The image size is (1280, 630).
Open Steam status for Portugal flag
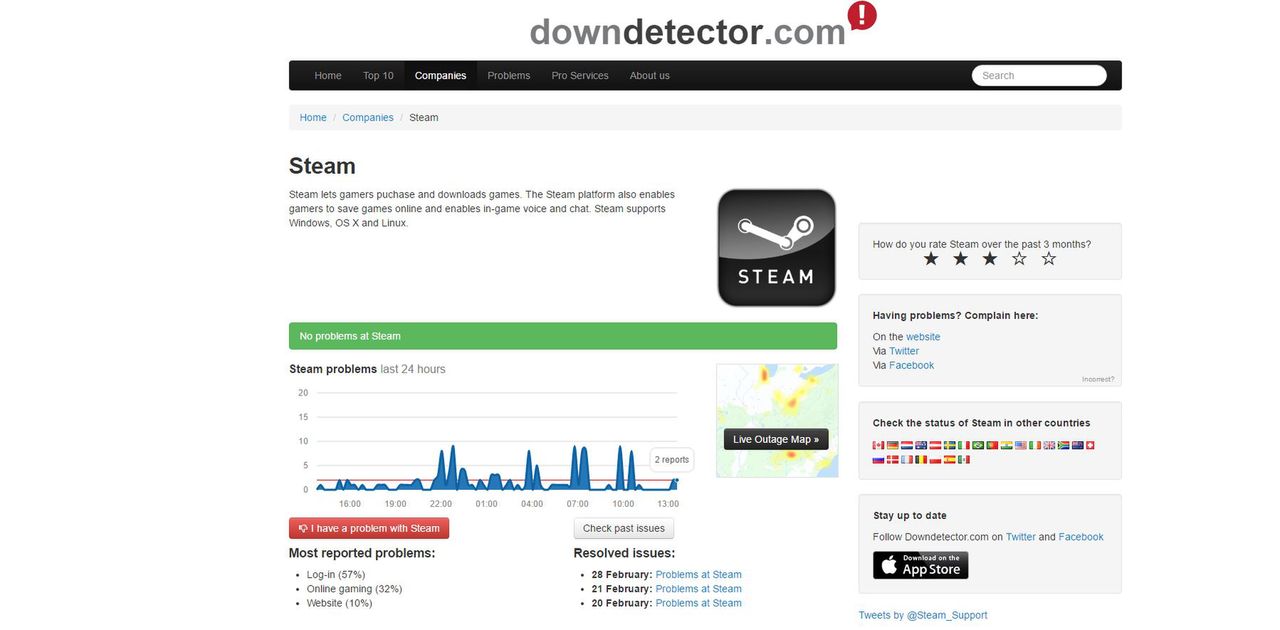992,445
